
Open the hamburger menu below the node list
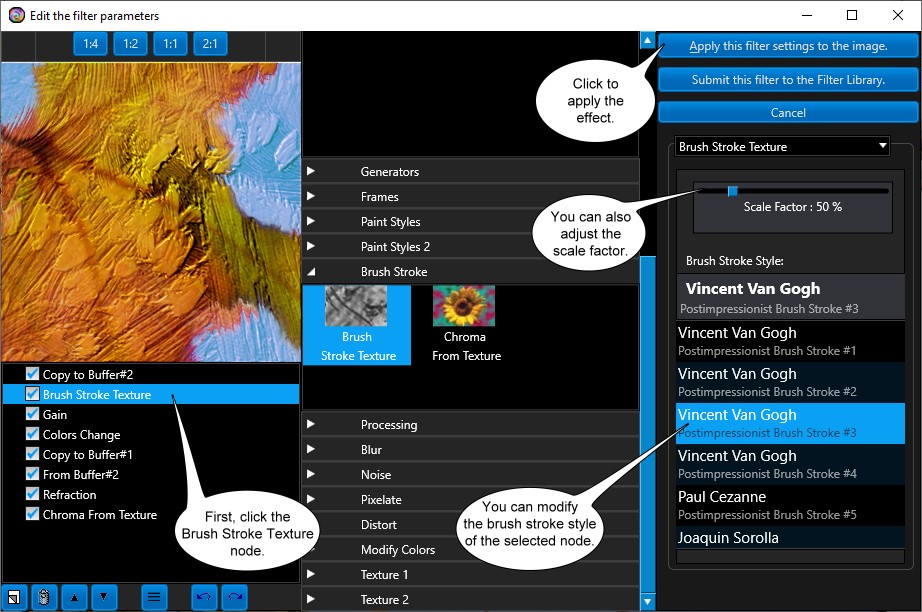pos(154,597)
